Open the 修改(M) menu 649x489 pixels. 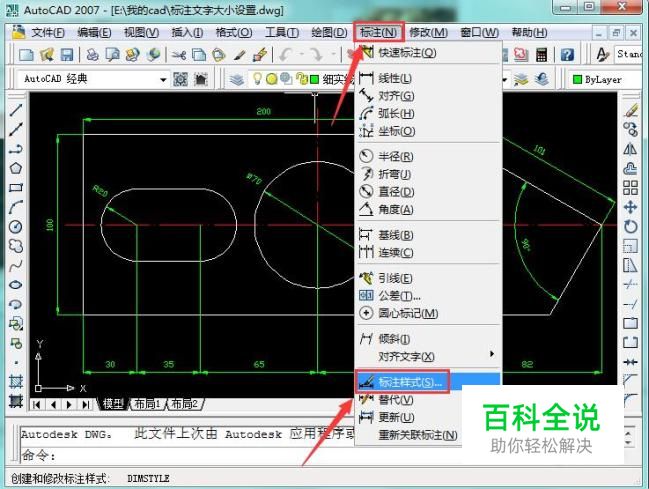[x=428, y=32]
